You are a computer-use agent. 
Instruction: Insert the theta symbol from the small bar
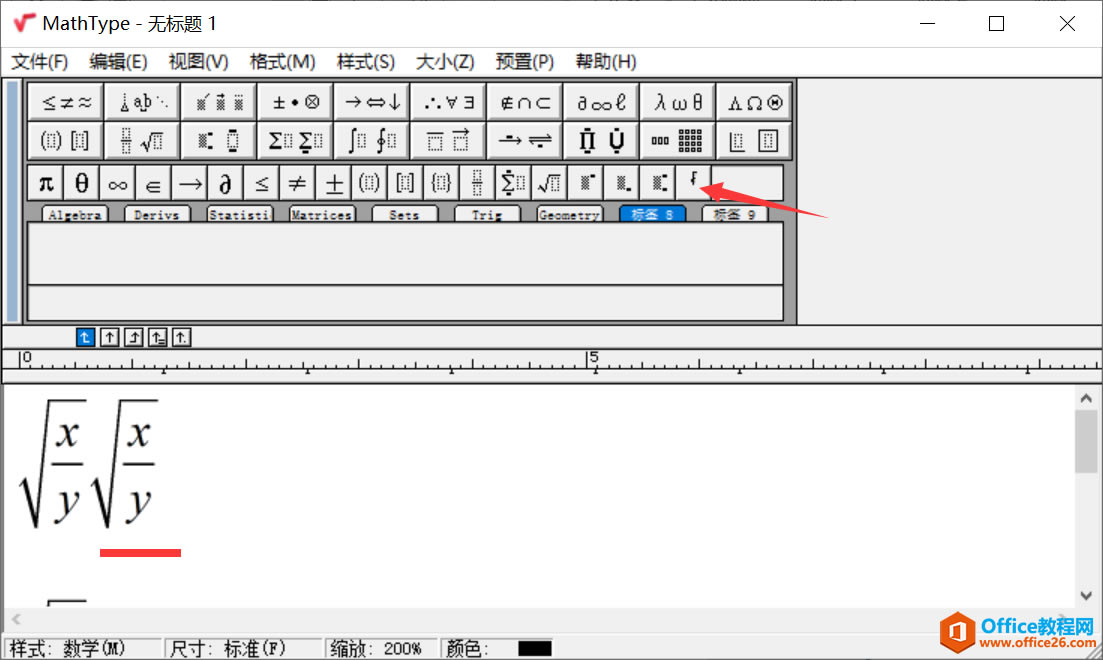click(x=81, y=182)
